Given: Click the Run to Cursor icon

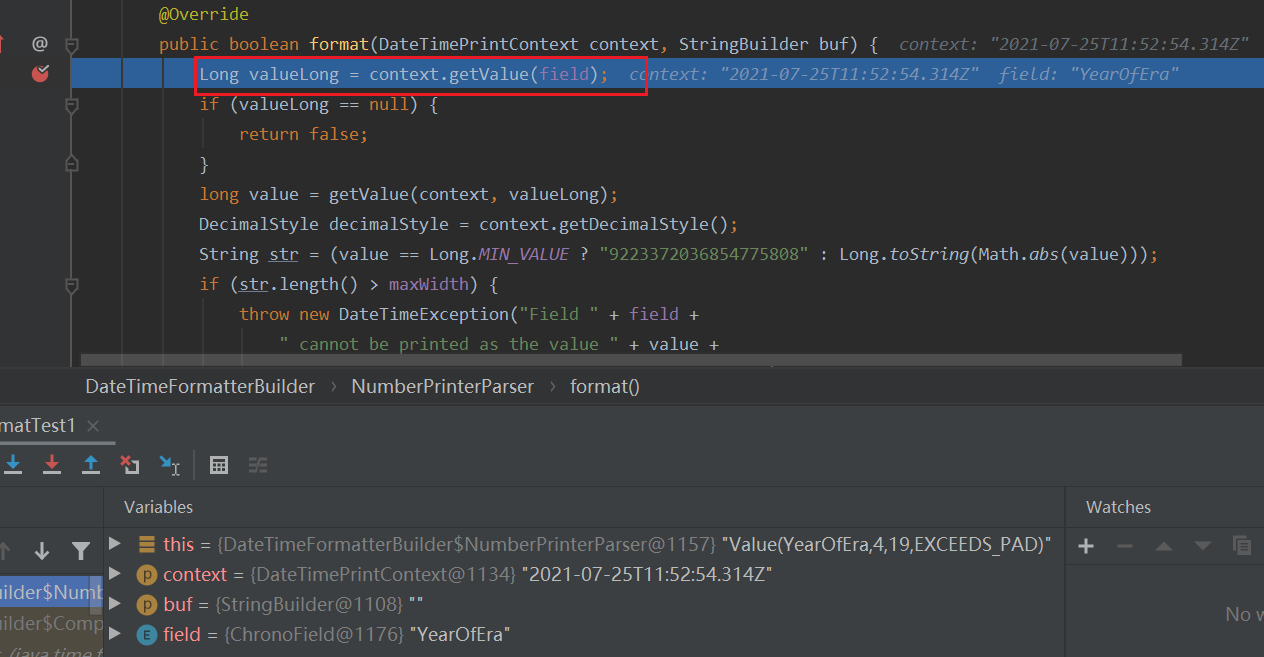Looking at the screenshot, I should point(169,464).
